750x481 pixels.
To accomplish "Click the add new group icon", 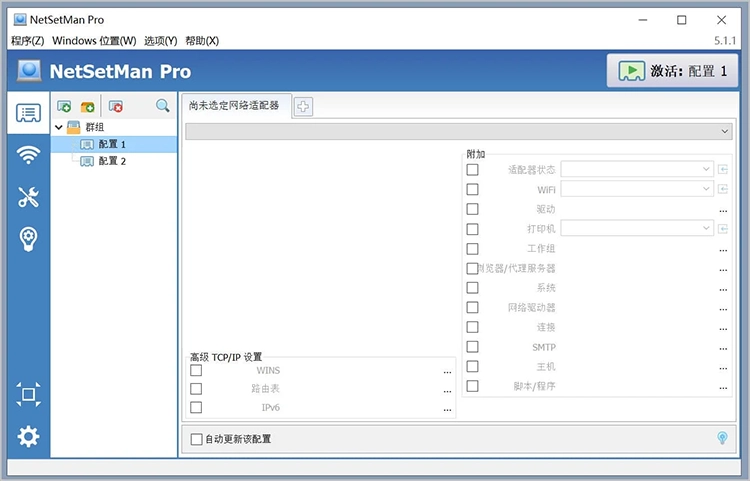I will point(88,106).
